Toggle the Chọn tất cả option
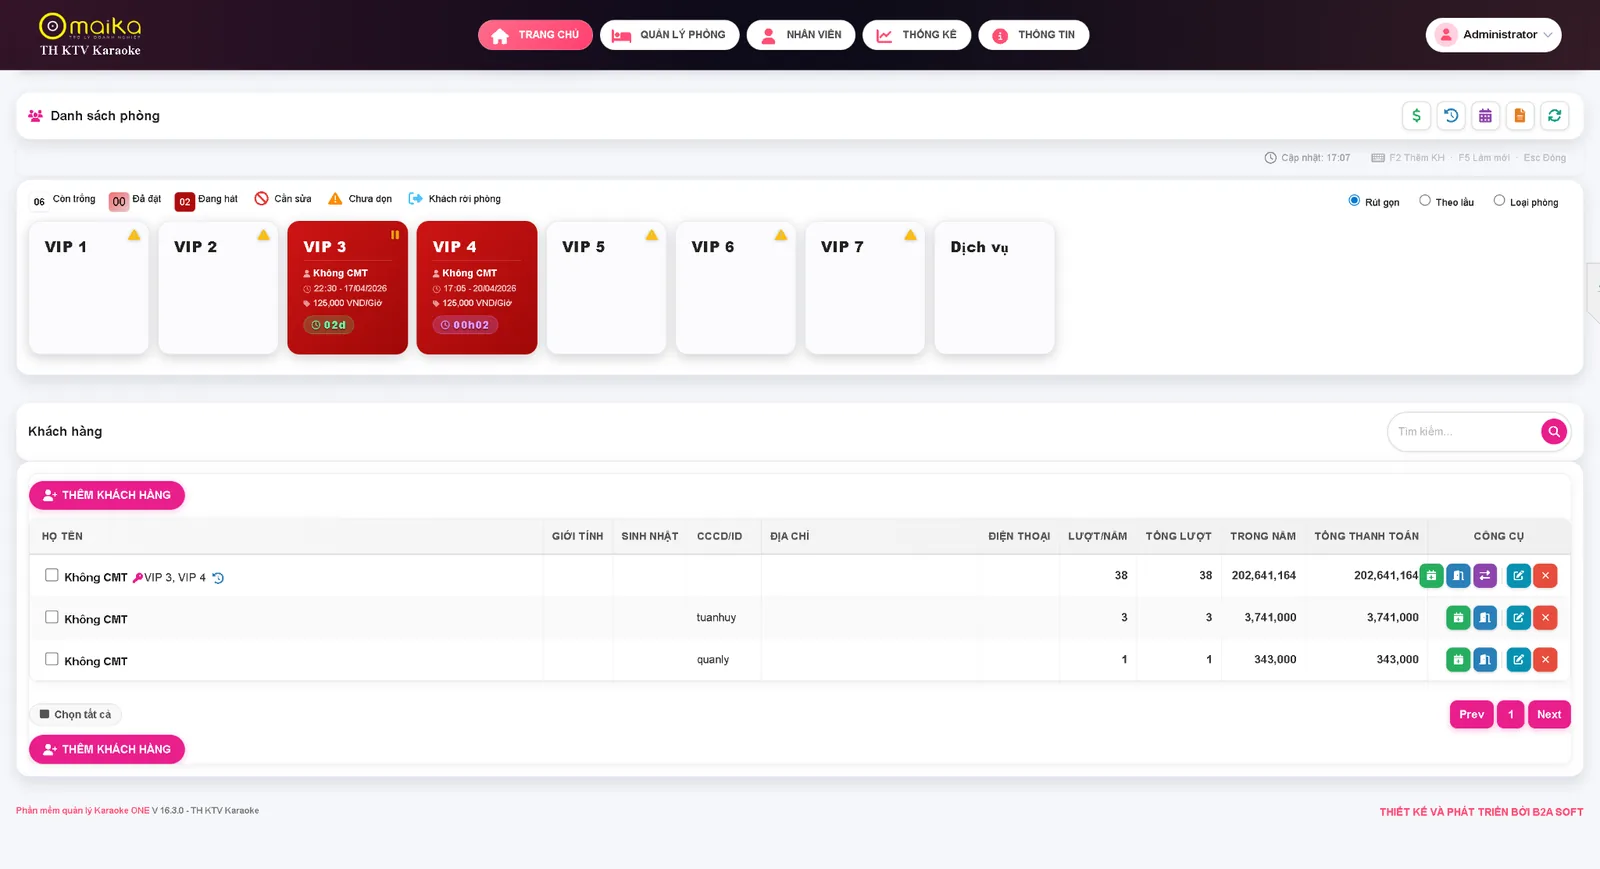This screenshot has height=869, width=1600. [75, 714]
